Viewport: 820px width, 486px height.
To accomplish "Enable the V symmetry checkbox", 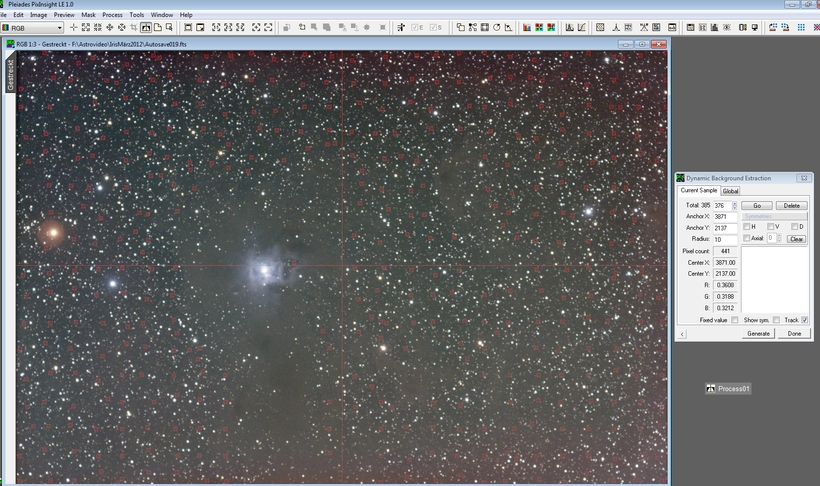I will pyautogui.click(x=770, y=227).
